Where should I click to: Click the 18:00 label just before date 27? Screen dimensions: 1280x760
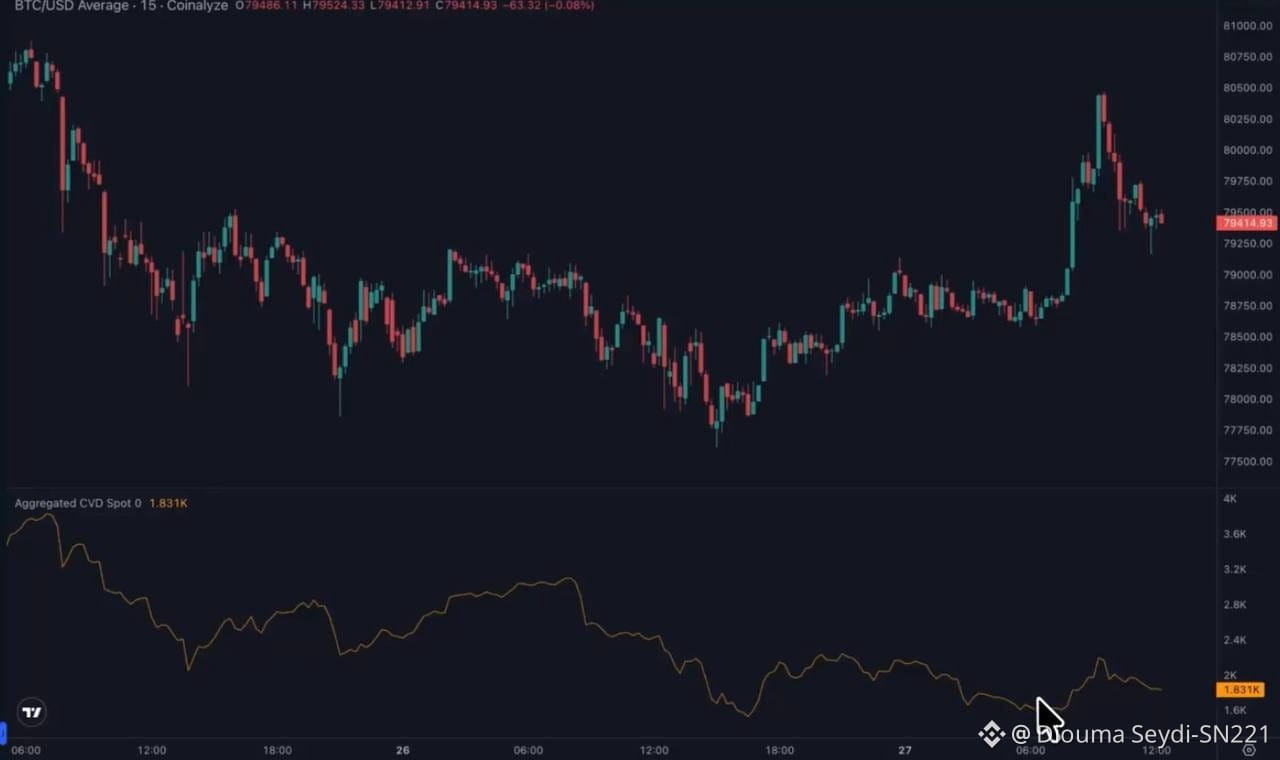(780, 750)
